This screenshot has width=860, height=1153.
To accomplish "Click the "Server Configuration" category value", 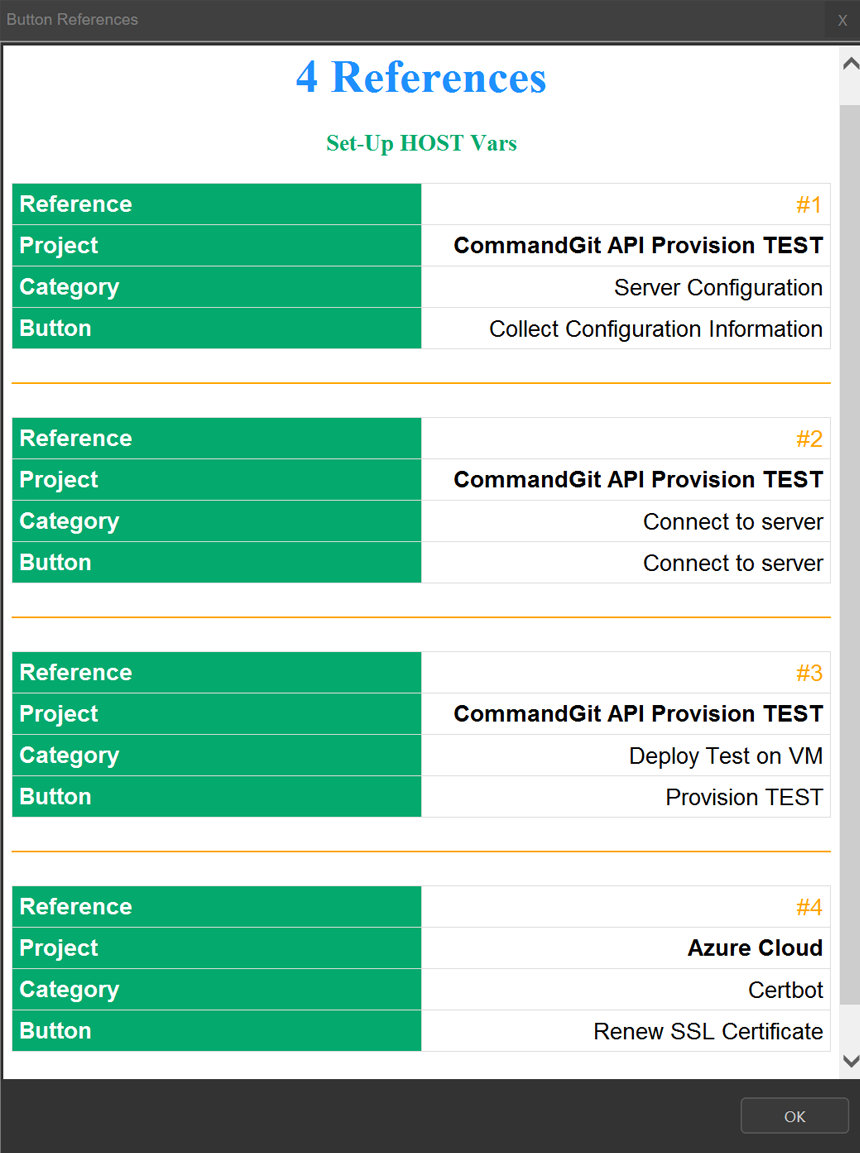I will [x=718, y=288].
